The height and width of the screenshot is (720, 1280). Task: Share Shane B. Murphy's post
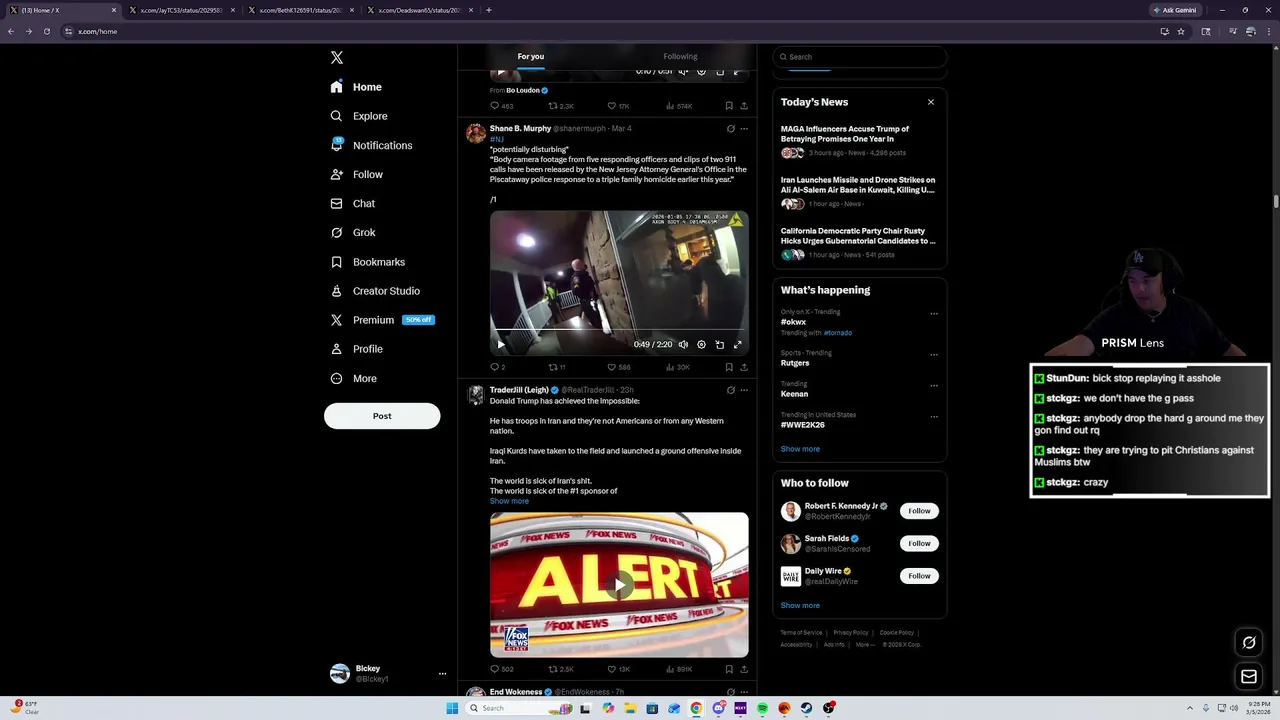[743, 367]
